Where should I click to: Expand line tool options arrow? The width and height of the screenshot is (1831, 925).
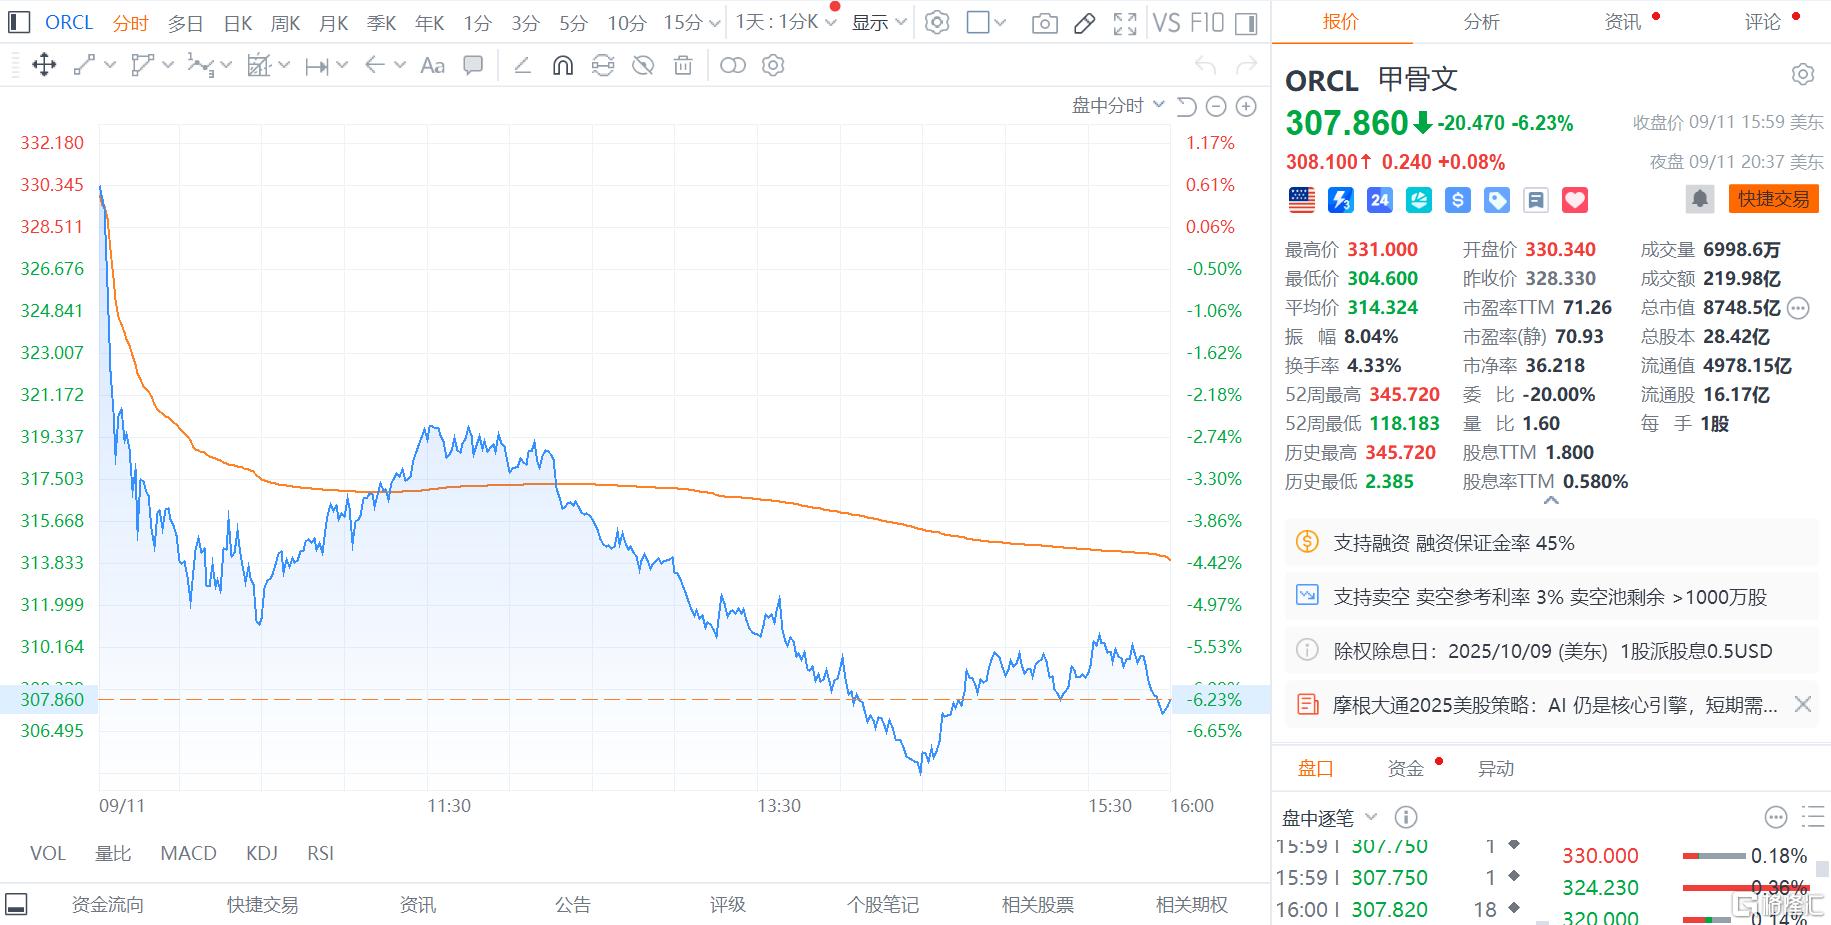pos(110,66)
